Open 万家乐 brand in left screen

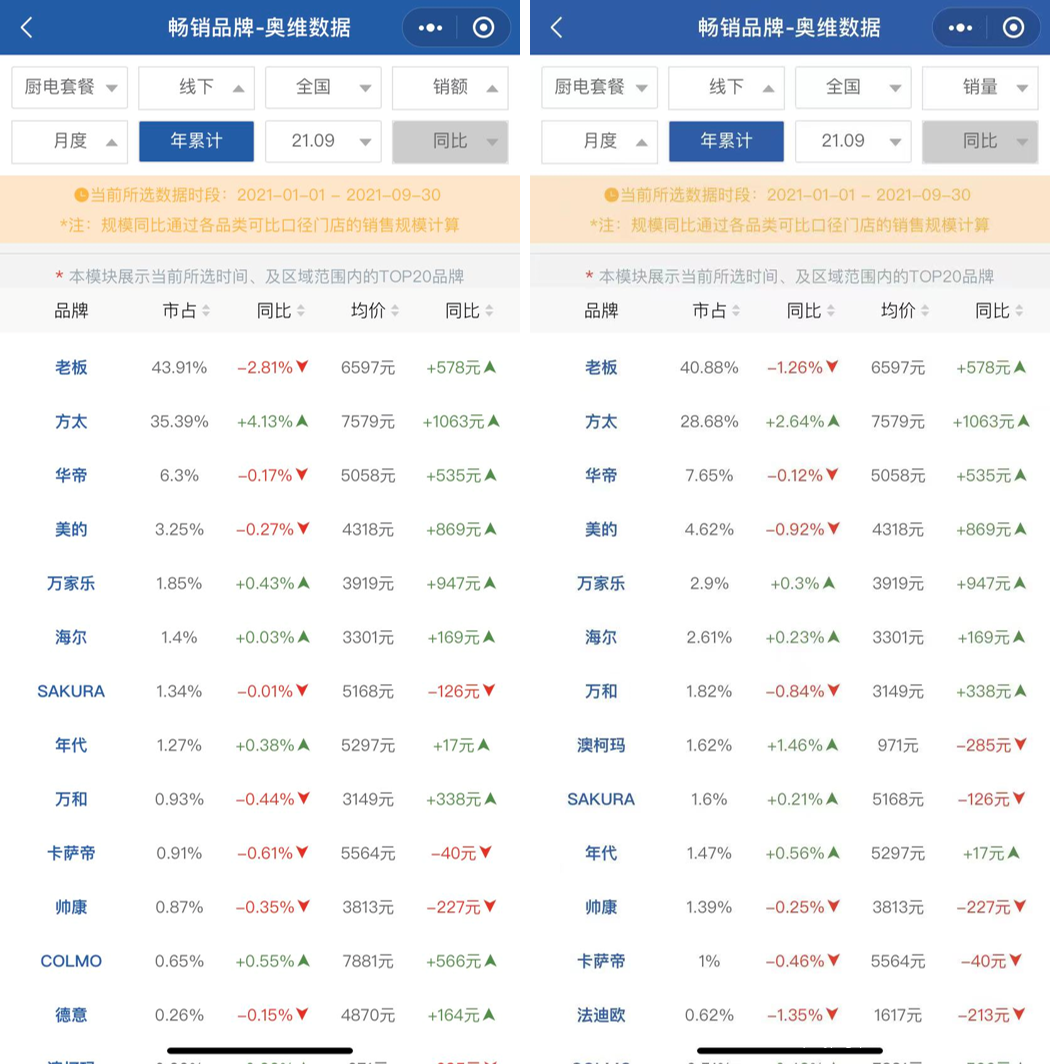coord(71,584)
